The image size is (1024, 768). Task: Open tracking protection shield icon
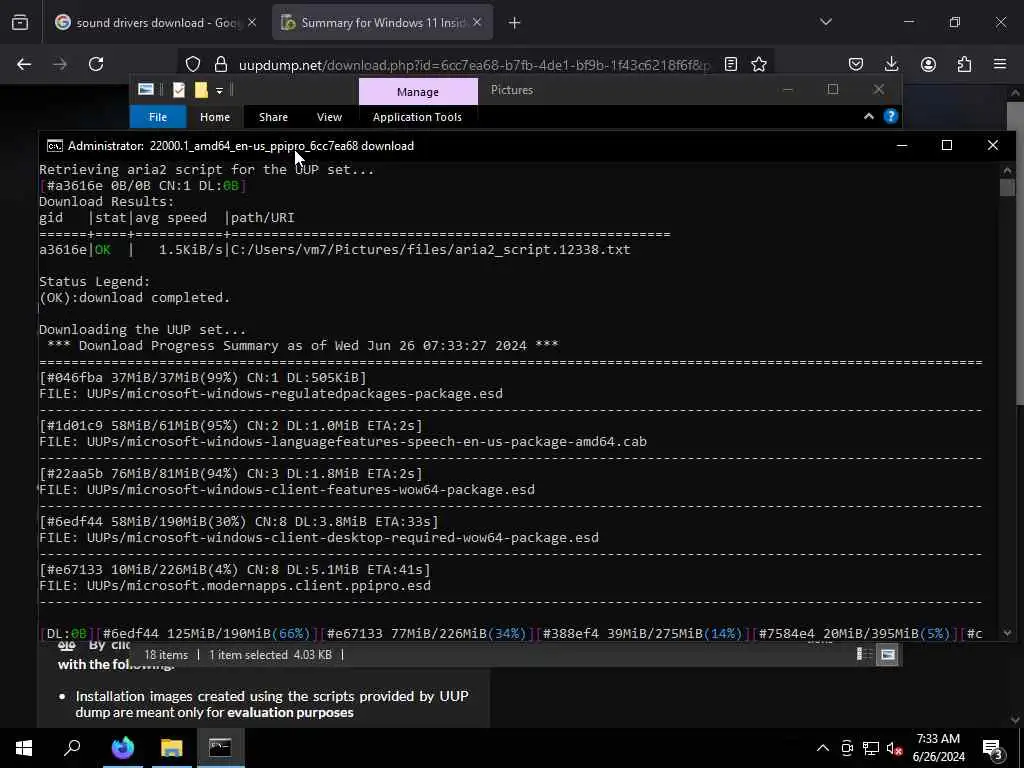193,65
